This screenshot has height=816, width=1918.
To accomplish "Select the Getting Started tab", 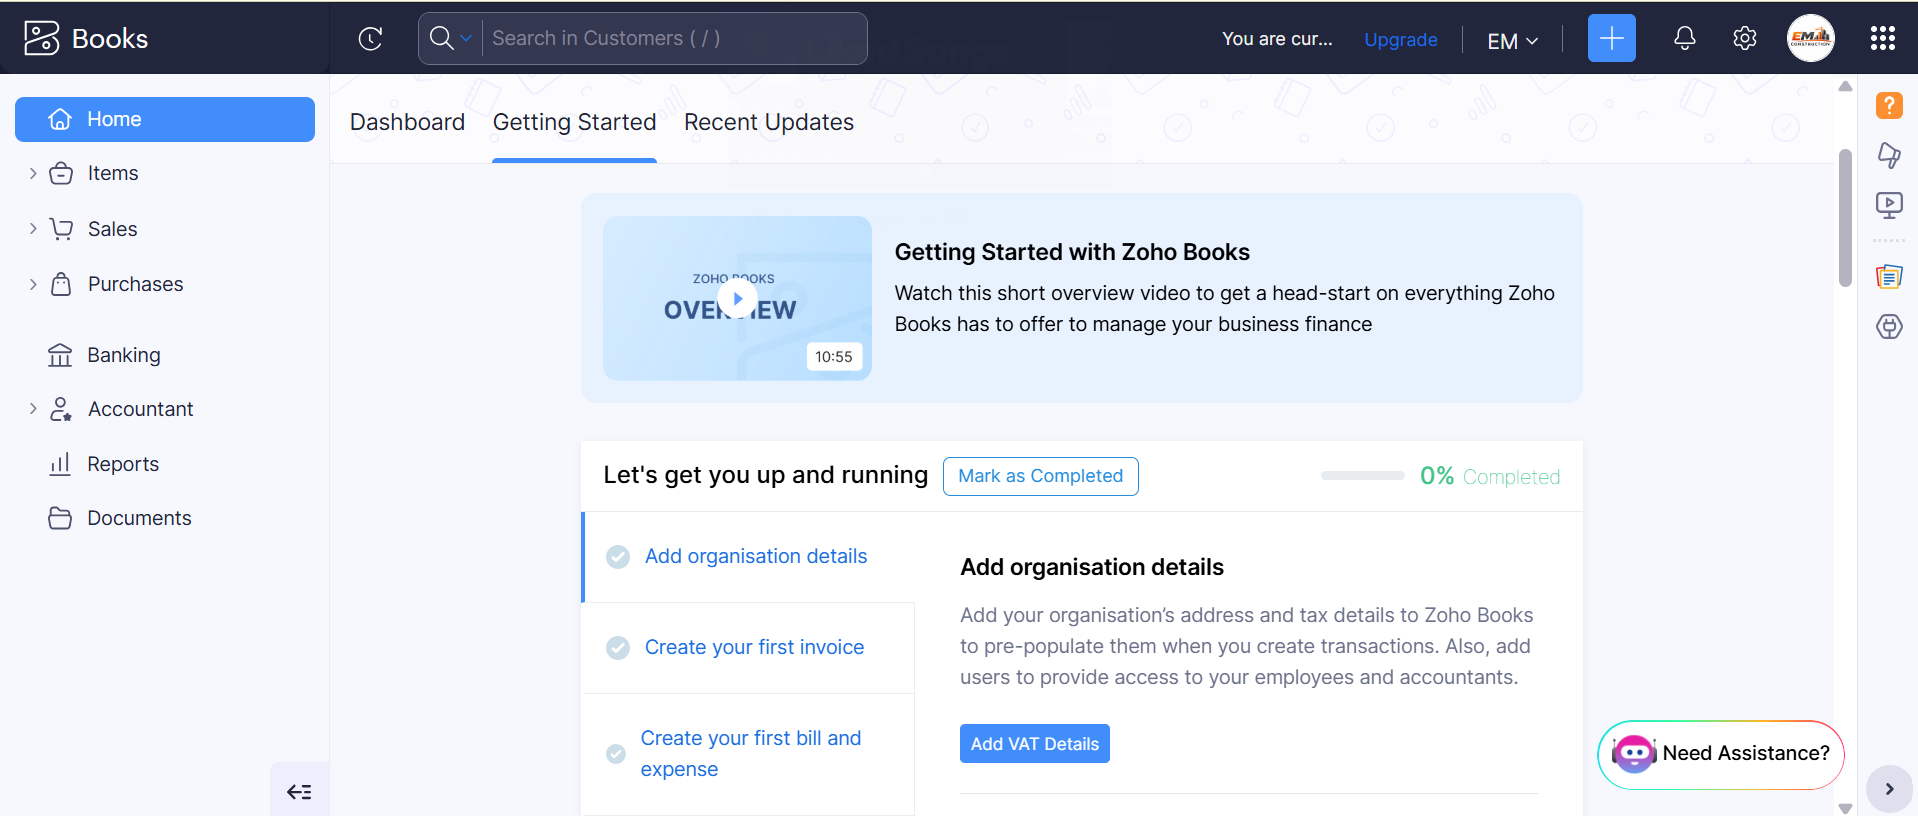I will [574, 122].
